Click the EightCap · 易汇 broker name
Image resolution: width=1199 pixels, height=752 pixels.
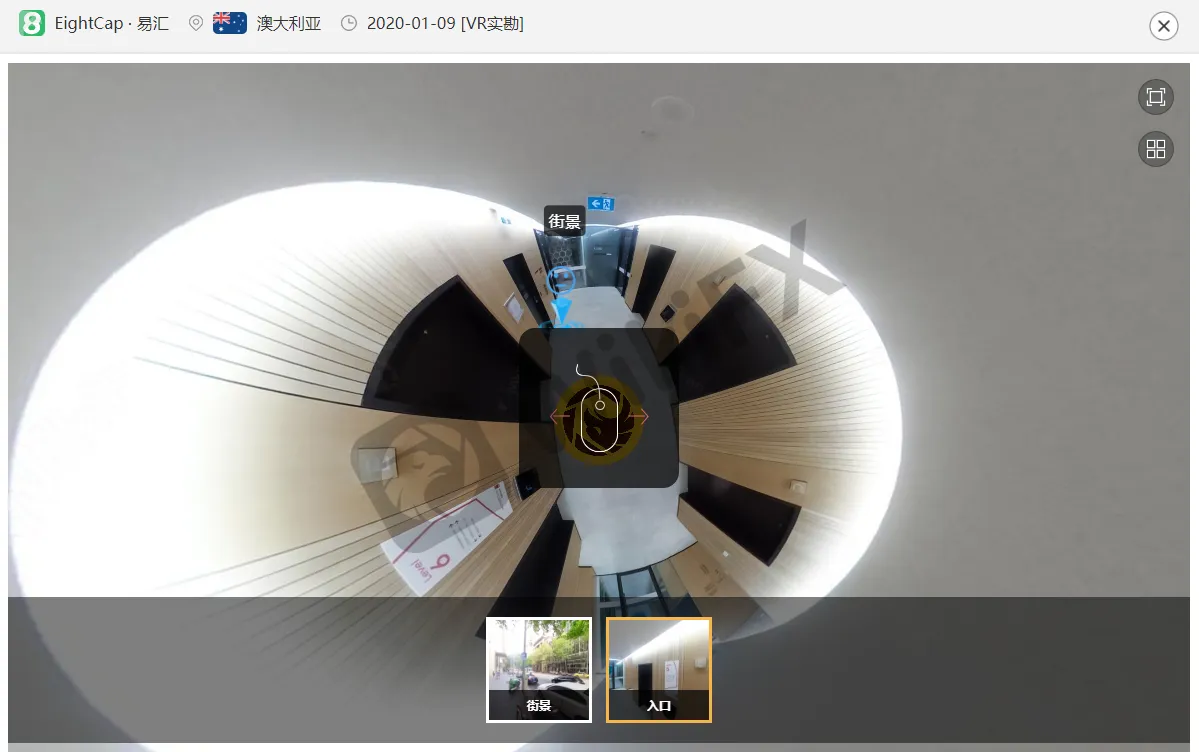click(112, 23)
